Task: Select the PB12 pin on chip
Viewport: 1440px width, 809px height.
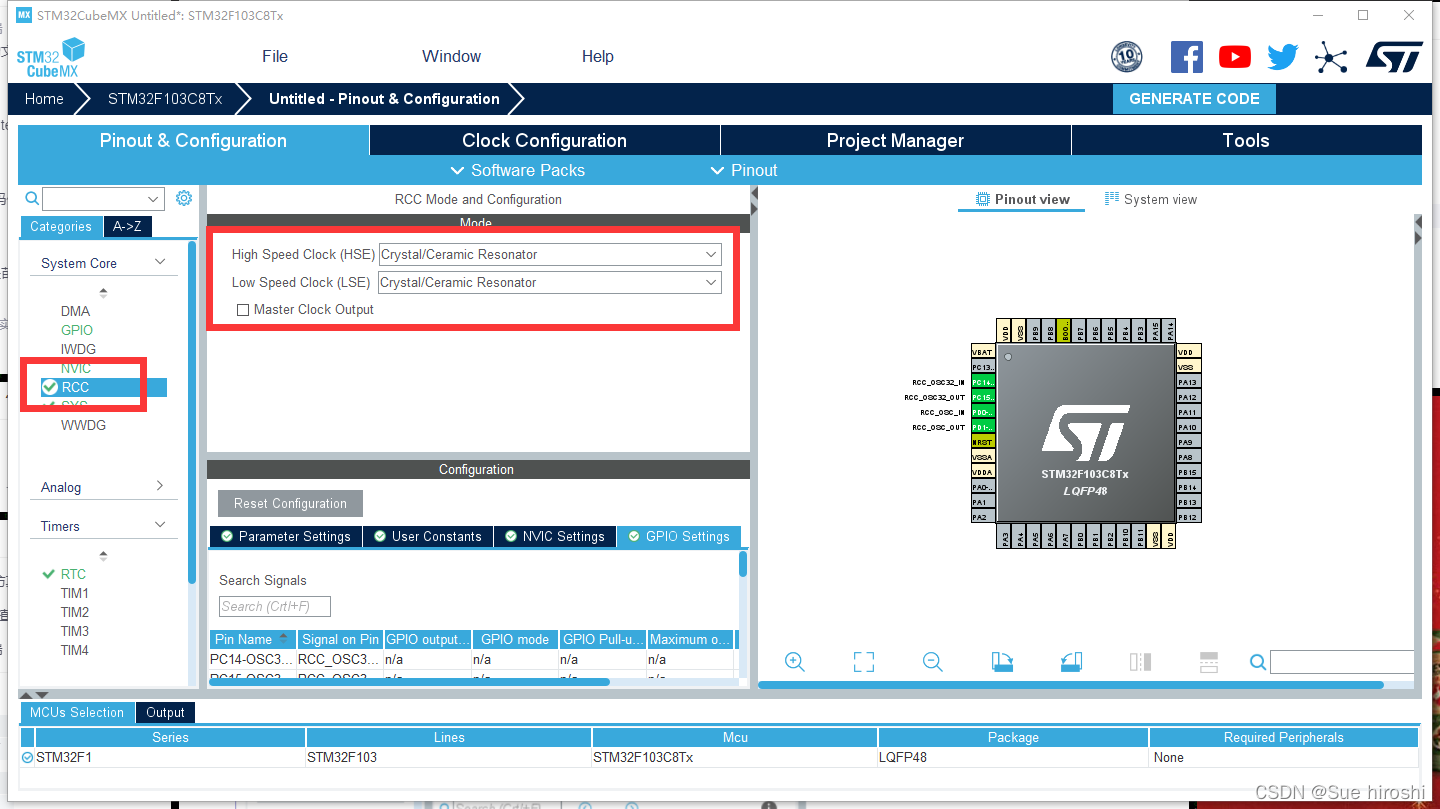Action: click(x=1188, y=517)
